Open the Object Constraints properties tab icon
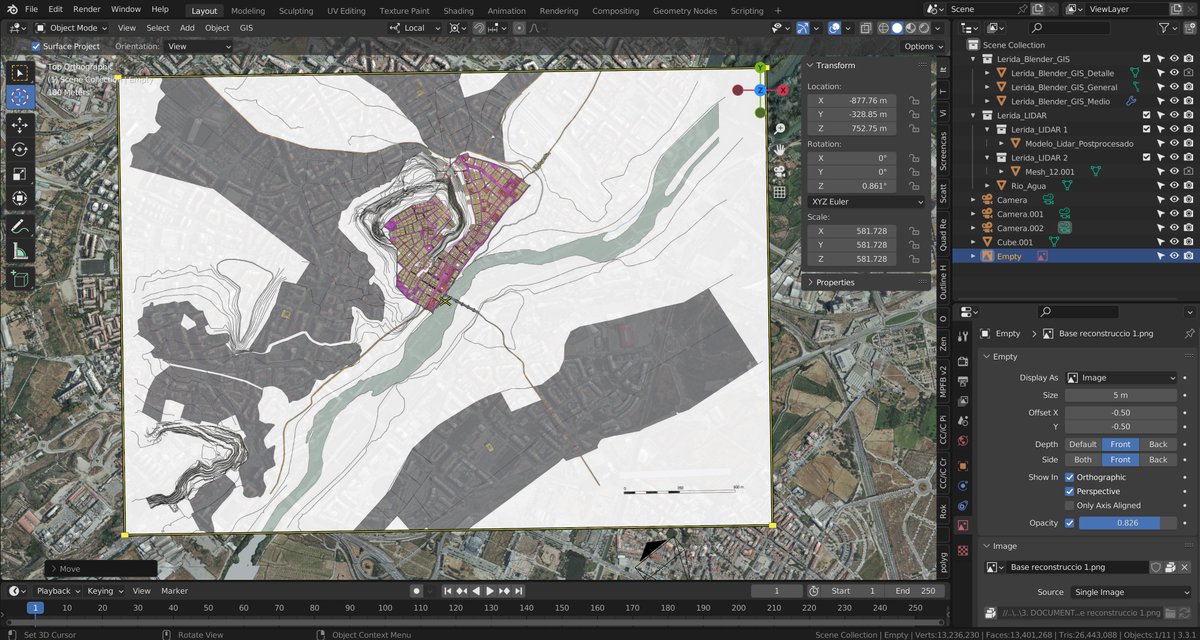Image resolution: width=1200 pixels, height=640 pixels. pyautogui.click(x=962, y=506)
